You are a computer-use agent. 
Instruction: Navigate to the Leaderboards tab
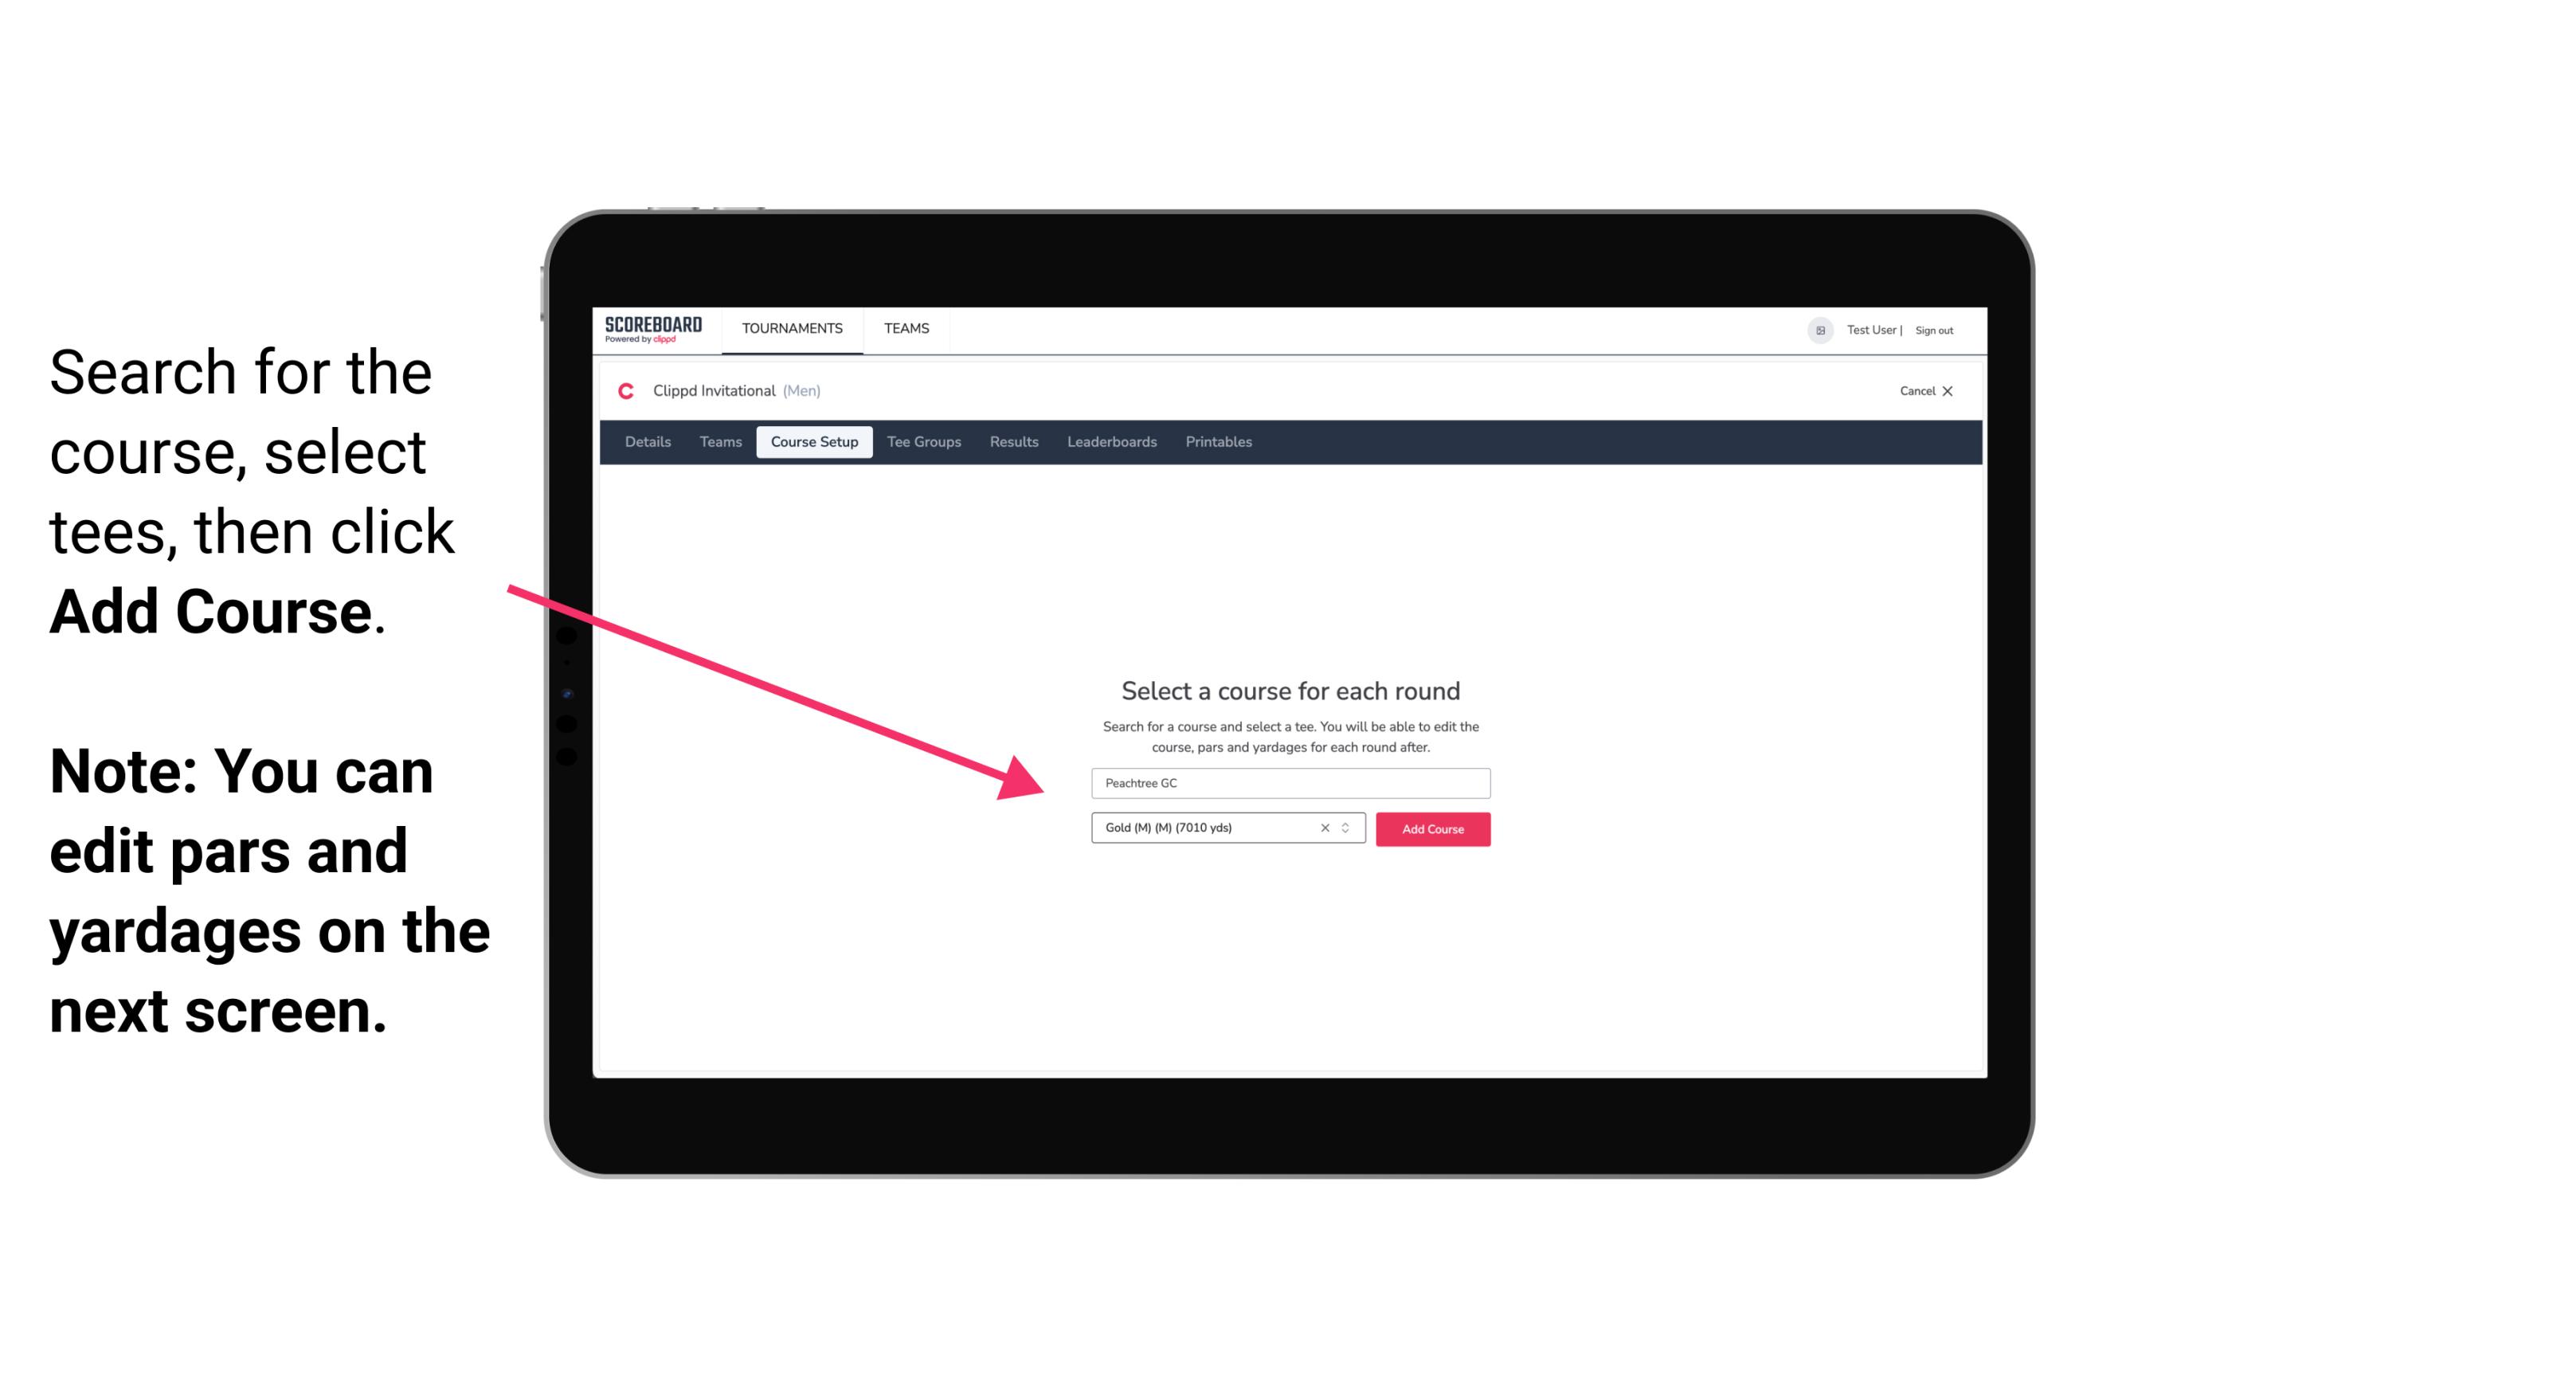click(x=1109, y=442)
